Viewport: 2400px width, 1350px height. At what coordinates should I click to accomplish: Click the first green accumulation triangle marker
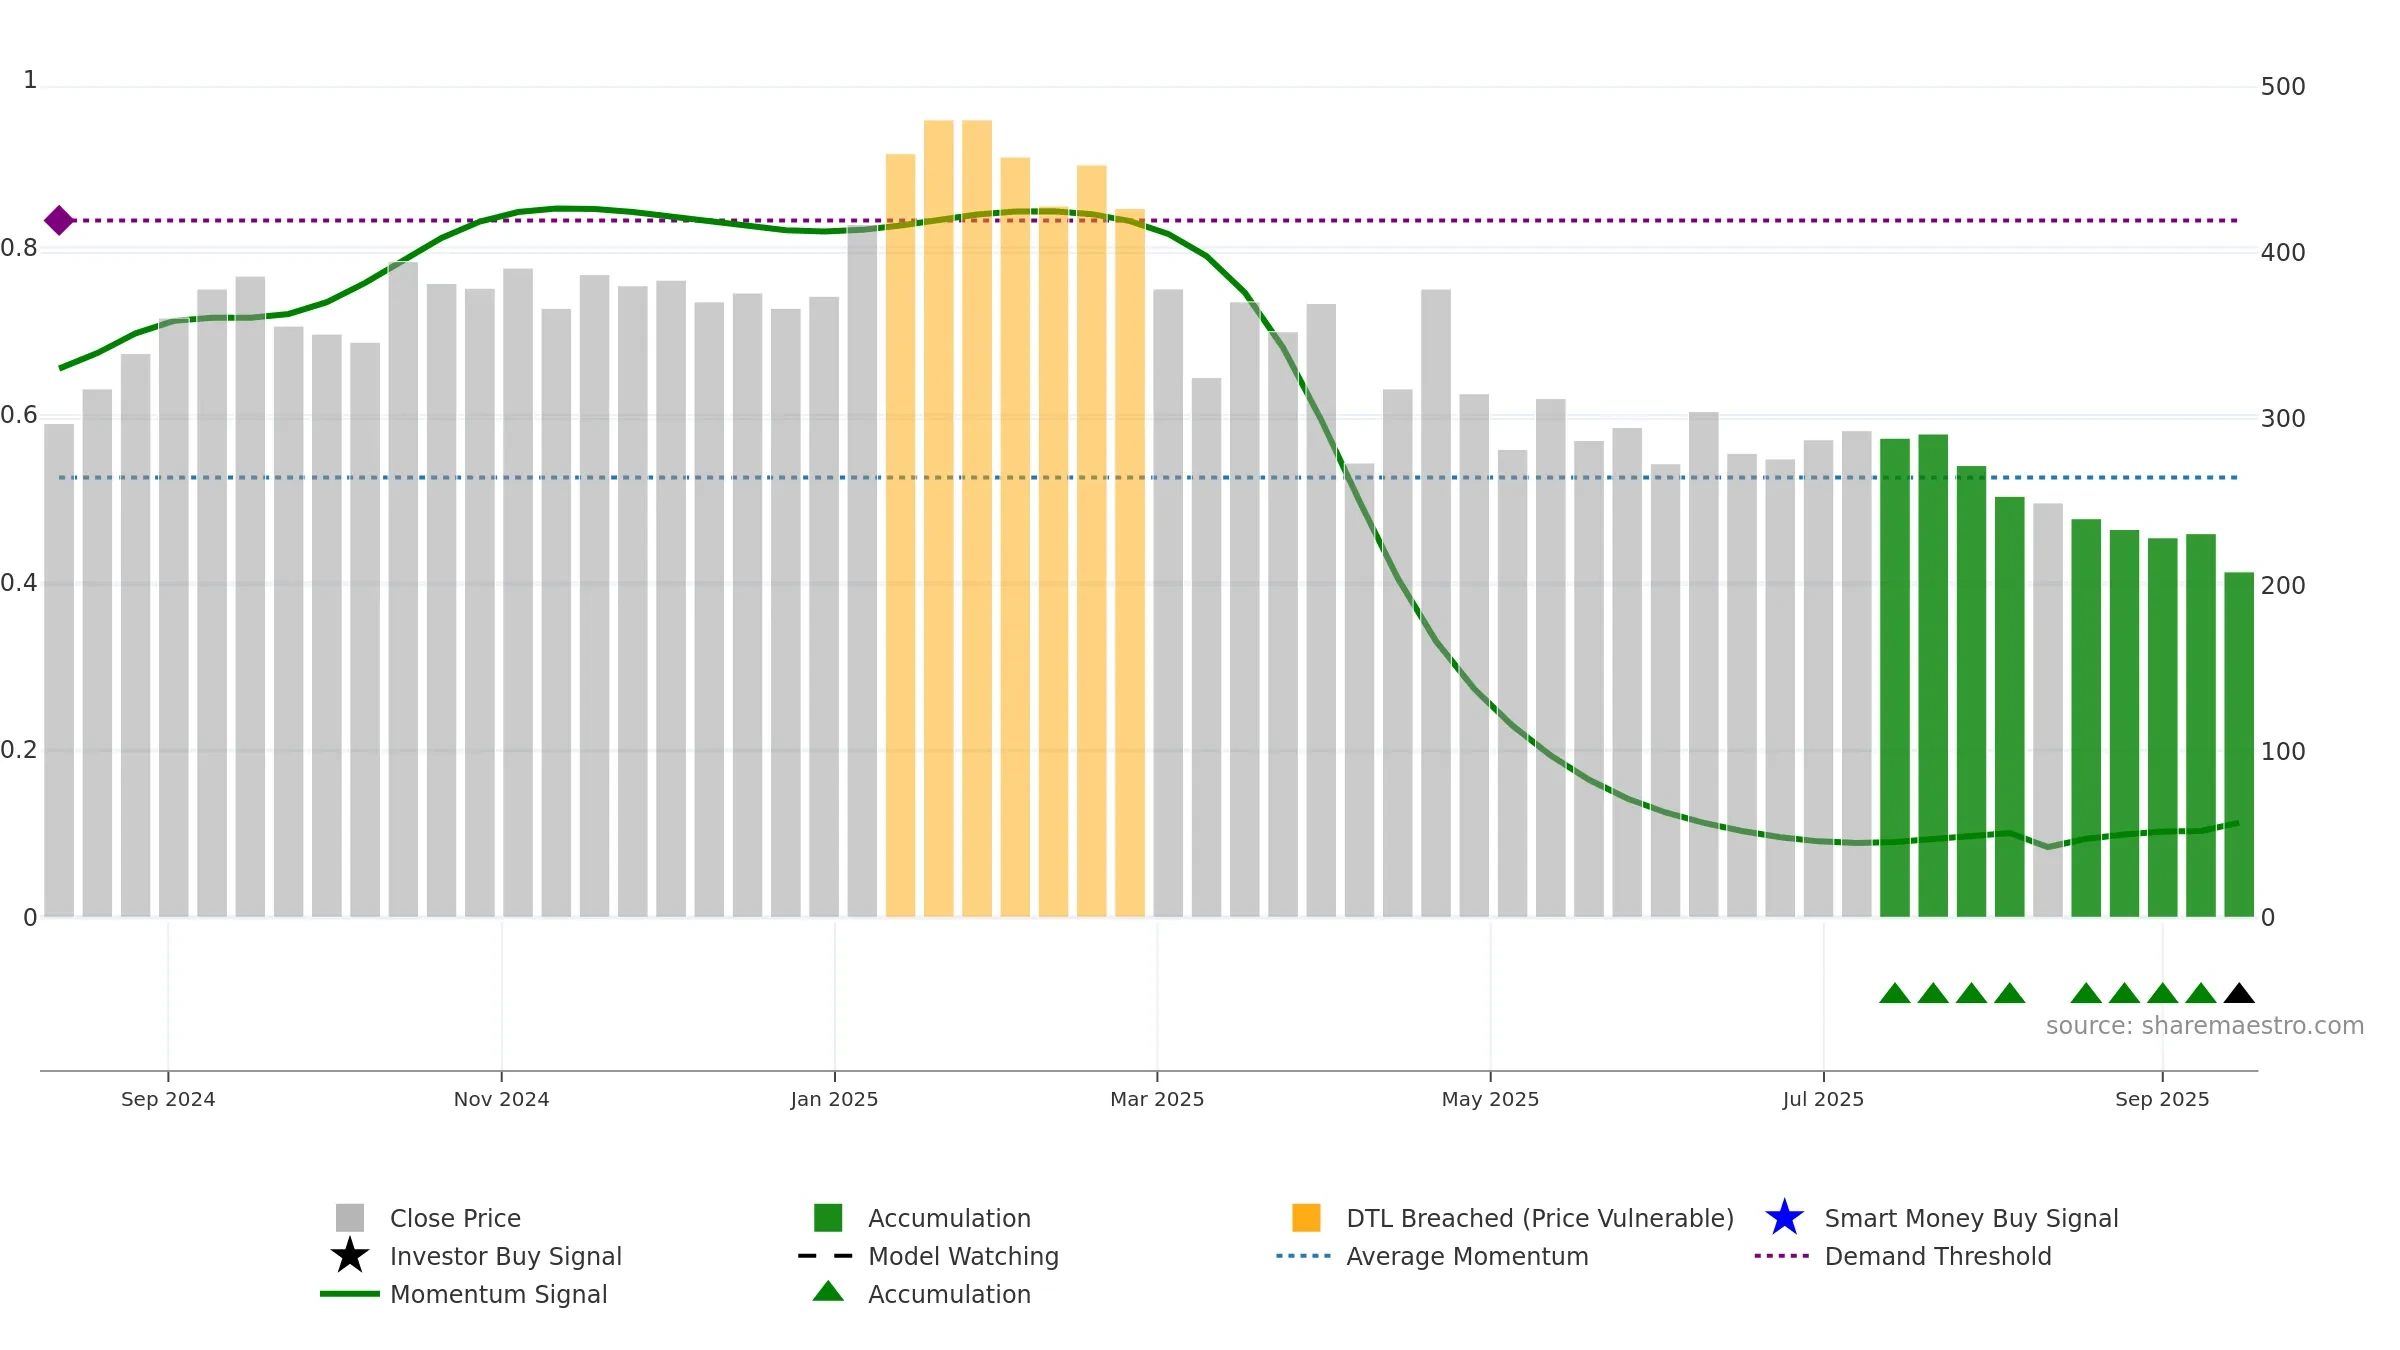click(1895, 993)
